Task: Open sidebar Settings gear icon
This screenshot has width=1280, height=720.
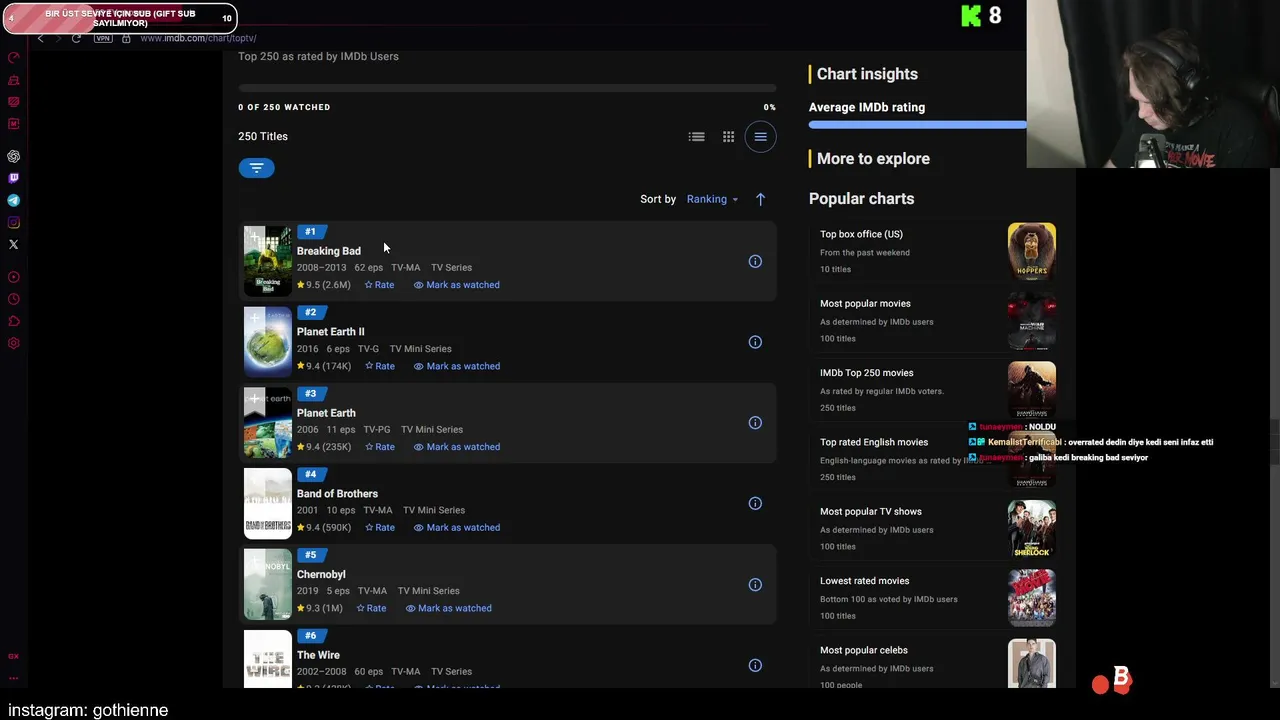Action: (x=14, y=343)
